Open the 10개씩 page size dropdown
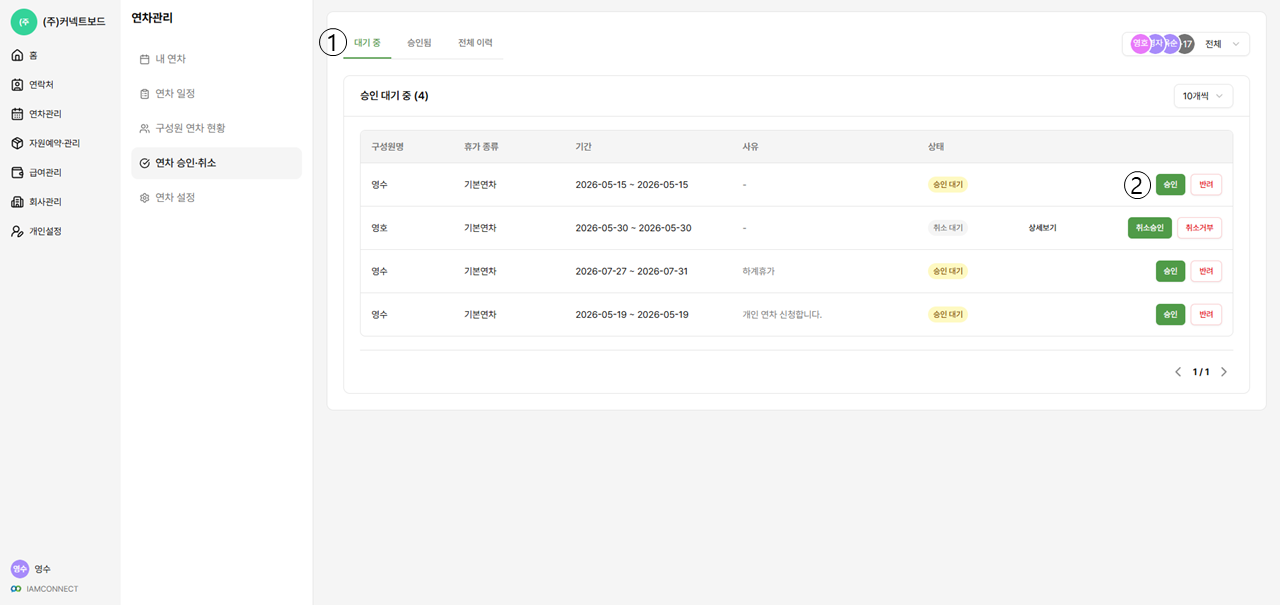Image resolution: width=1280 pixels, height=605 pixels. 1203,96
